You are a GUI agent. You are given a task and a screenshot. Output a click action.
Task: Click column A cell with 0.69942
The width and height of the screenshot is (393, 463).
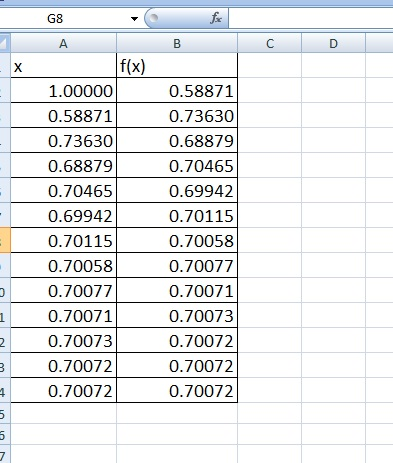click(x=64, y=215)
